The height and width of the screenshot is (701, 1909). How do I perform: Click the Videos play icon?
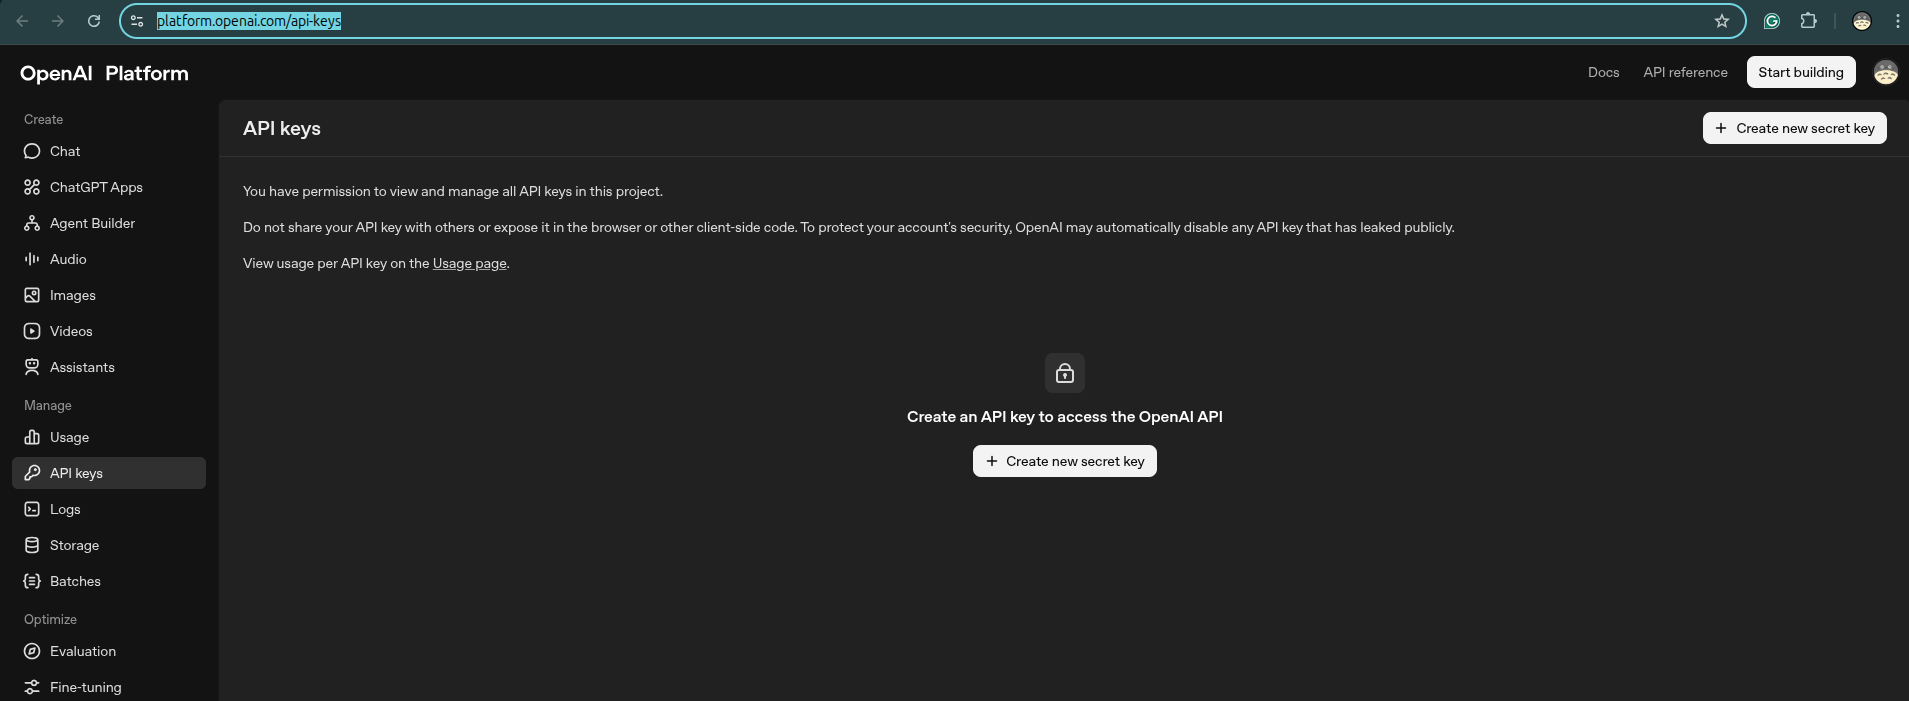(x=32, y=331)
